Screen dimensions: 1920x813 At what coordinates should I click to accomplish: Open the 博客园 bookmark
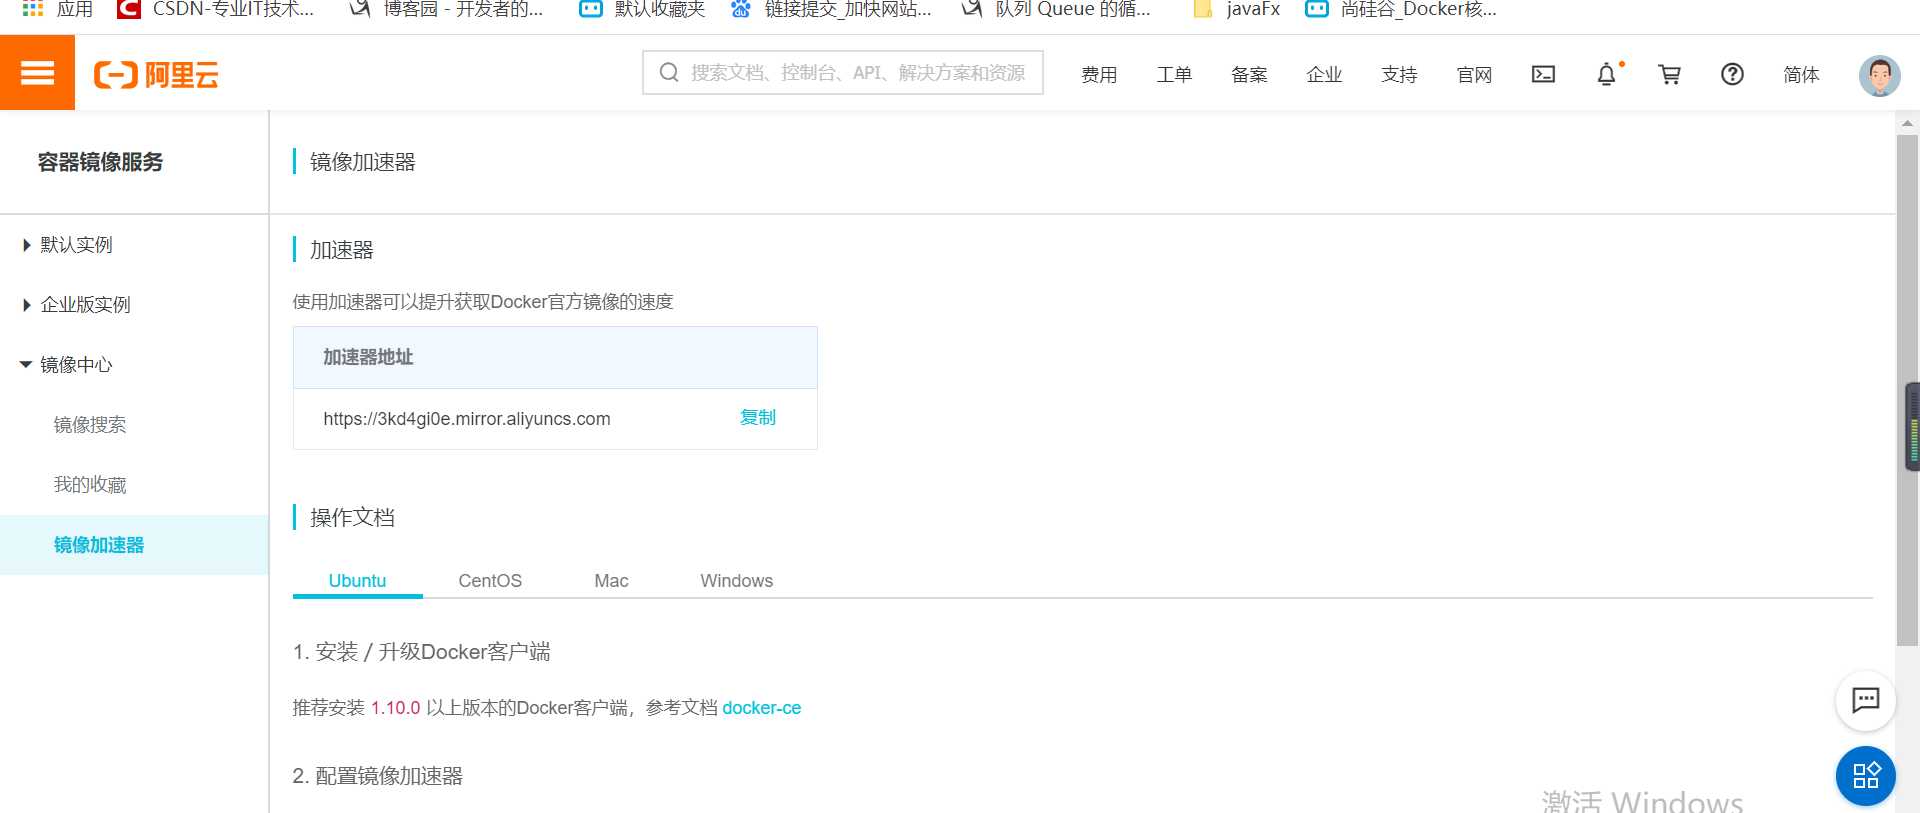pyautogui.click(x=447, y=9)
